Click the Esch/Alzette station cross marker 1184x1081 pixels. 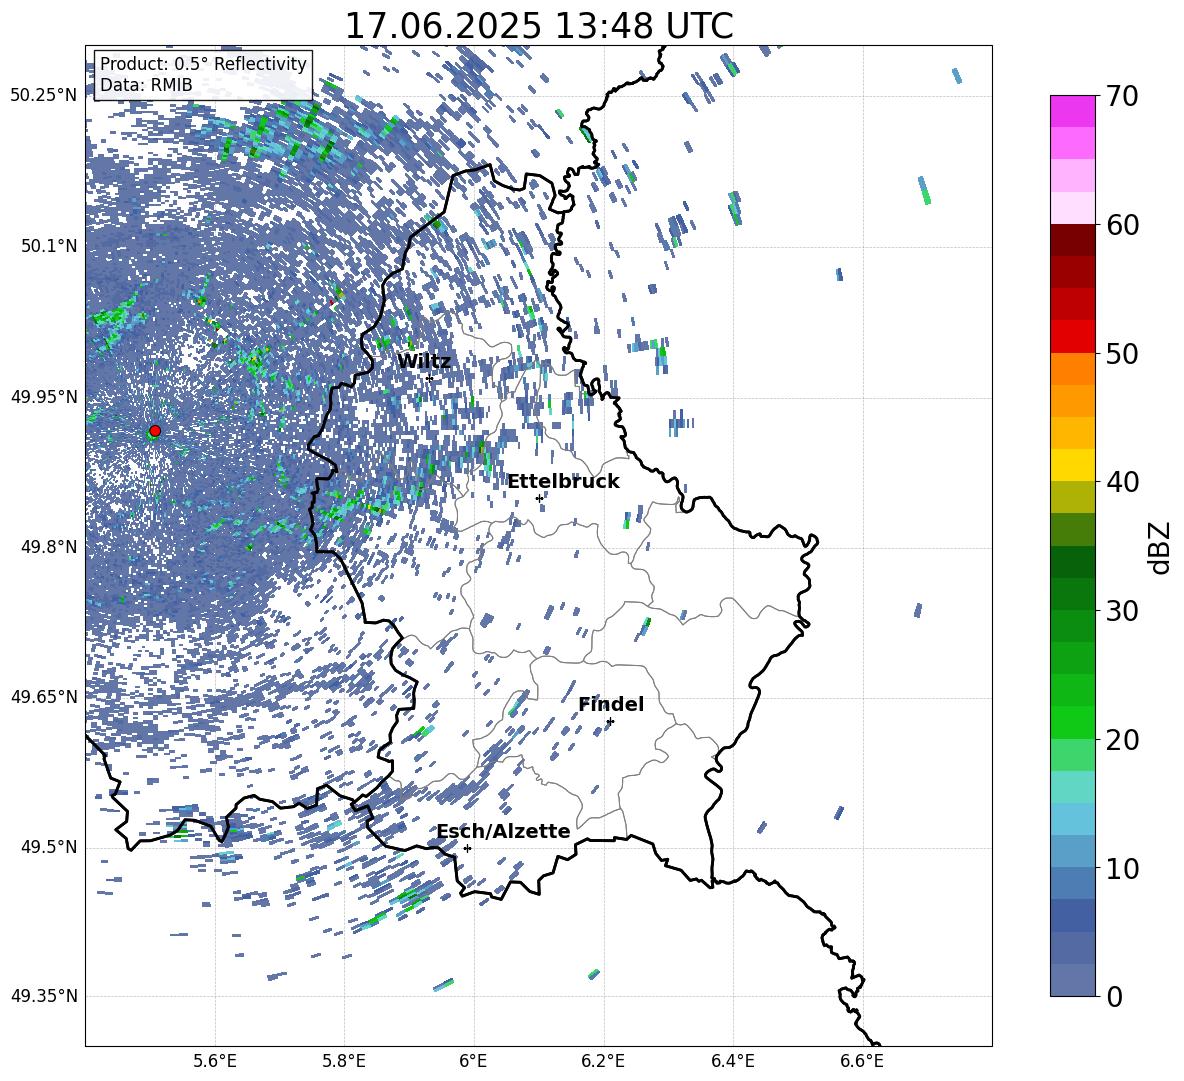tap(467, 848)
